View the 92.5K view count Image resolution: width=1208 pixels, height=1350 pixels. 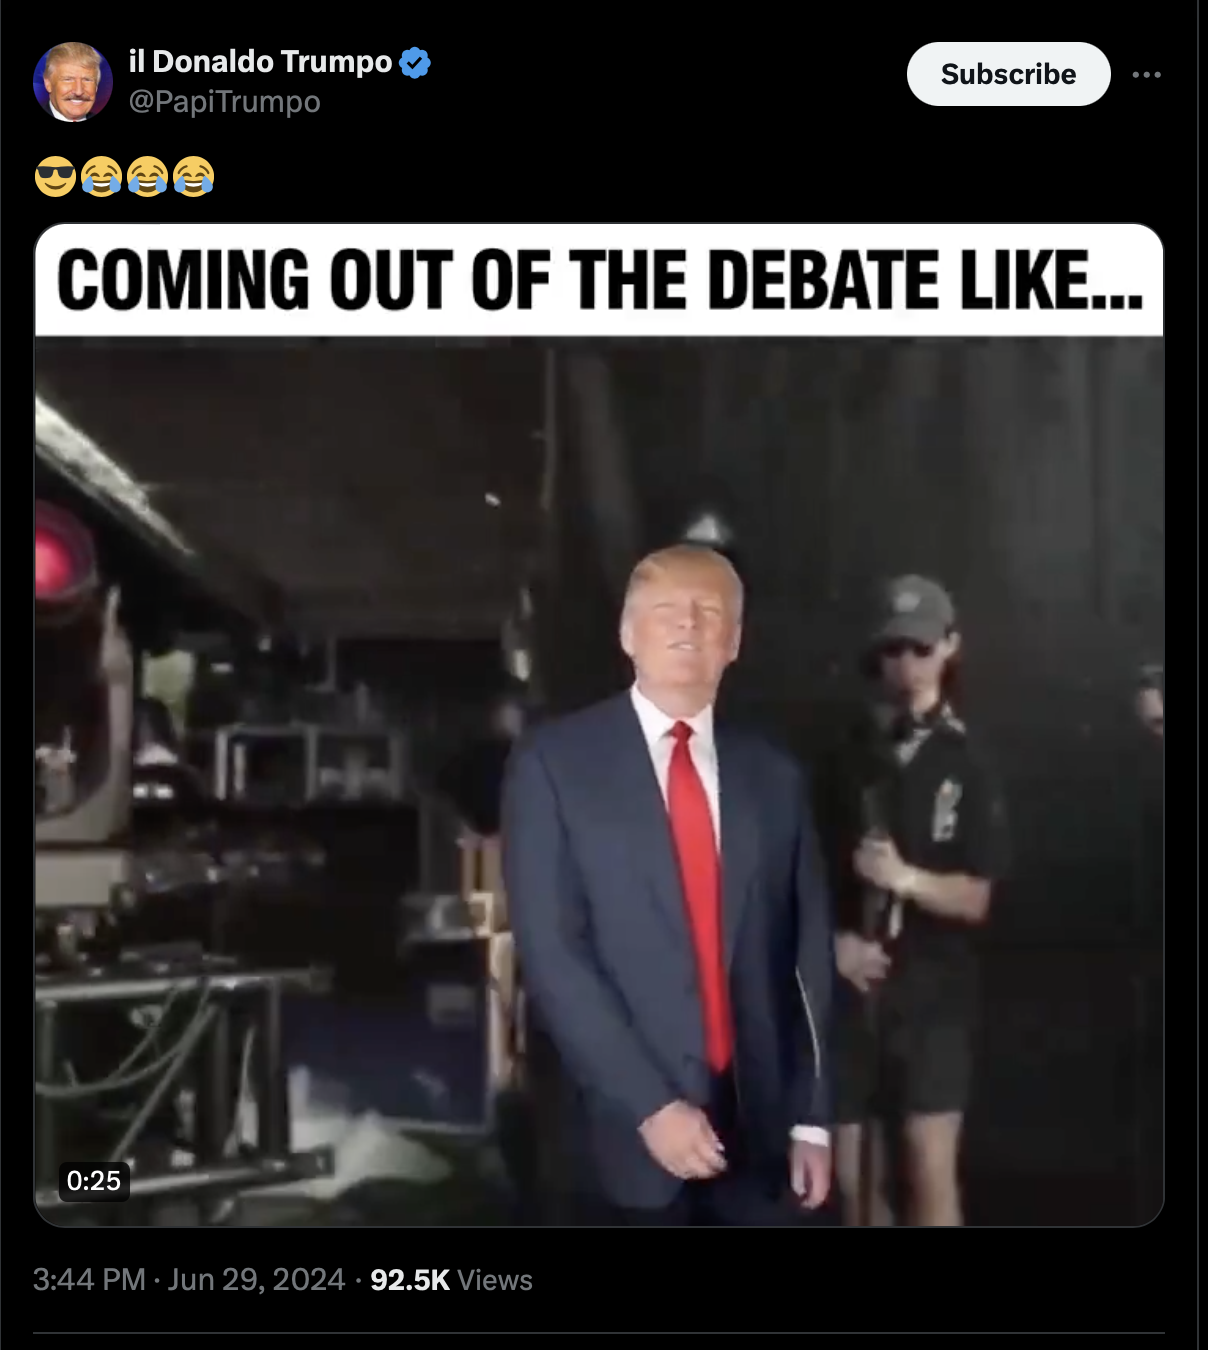tap(410, 1280)
